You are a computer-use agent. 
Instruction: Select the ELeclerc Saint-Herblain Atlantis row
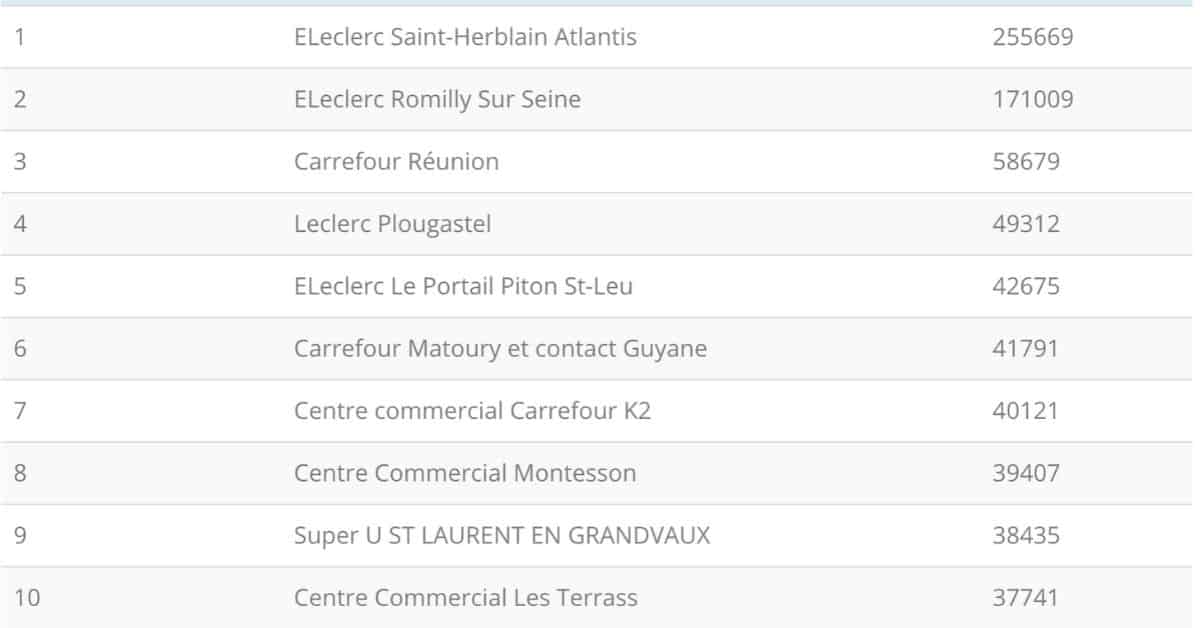(x=600, y=37)
